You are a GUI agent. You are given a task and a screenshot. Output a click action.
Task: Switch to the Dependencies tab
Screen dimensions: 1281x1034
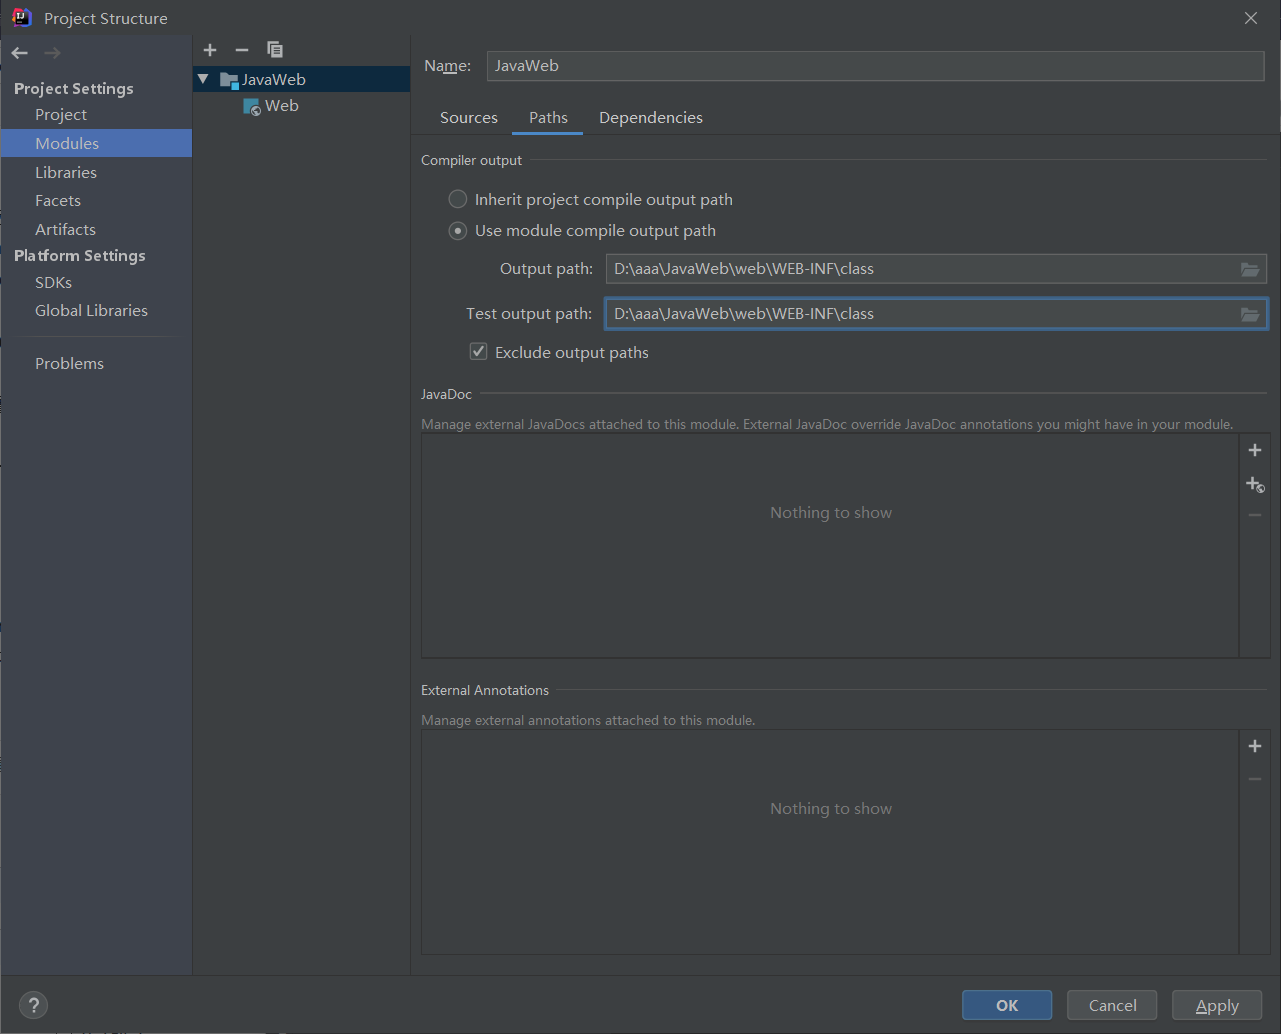click(651, 118)
